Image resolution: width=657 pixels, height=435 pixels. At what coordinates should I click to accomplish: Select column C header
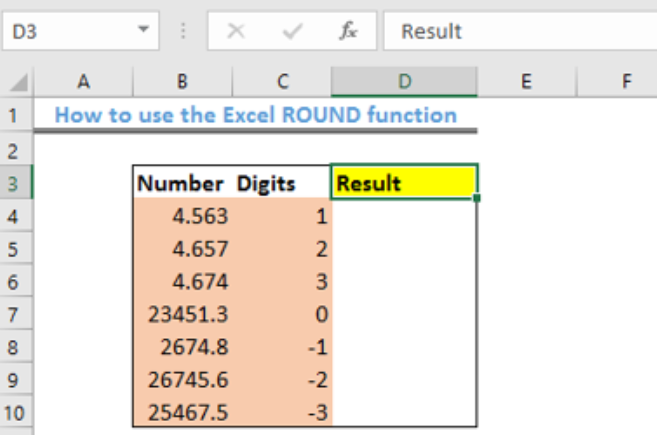point(282,81)
